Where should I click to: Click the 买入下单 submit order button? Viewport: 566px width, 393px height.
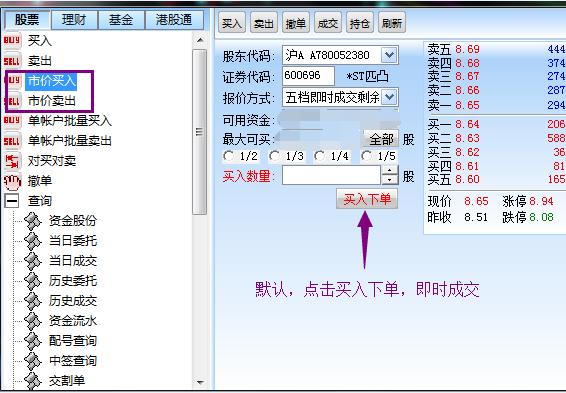coord(367,199)
